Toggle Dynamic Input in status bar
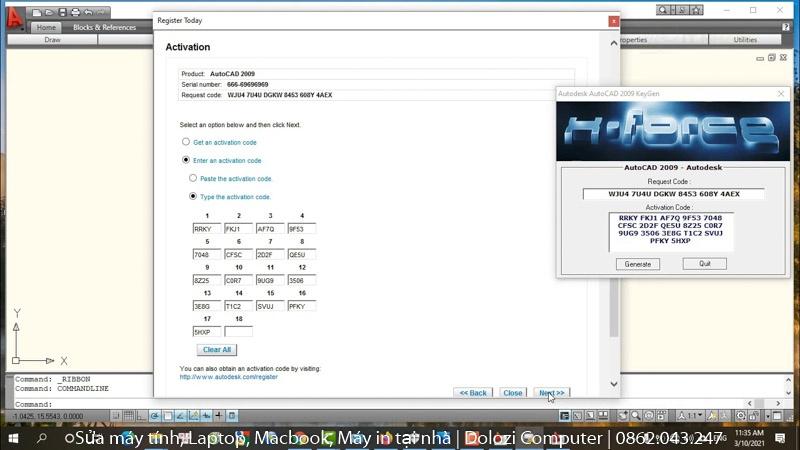This screenshot has height=450, width=800. (206, 416)
